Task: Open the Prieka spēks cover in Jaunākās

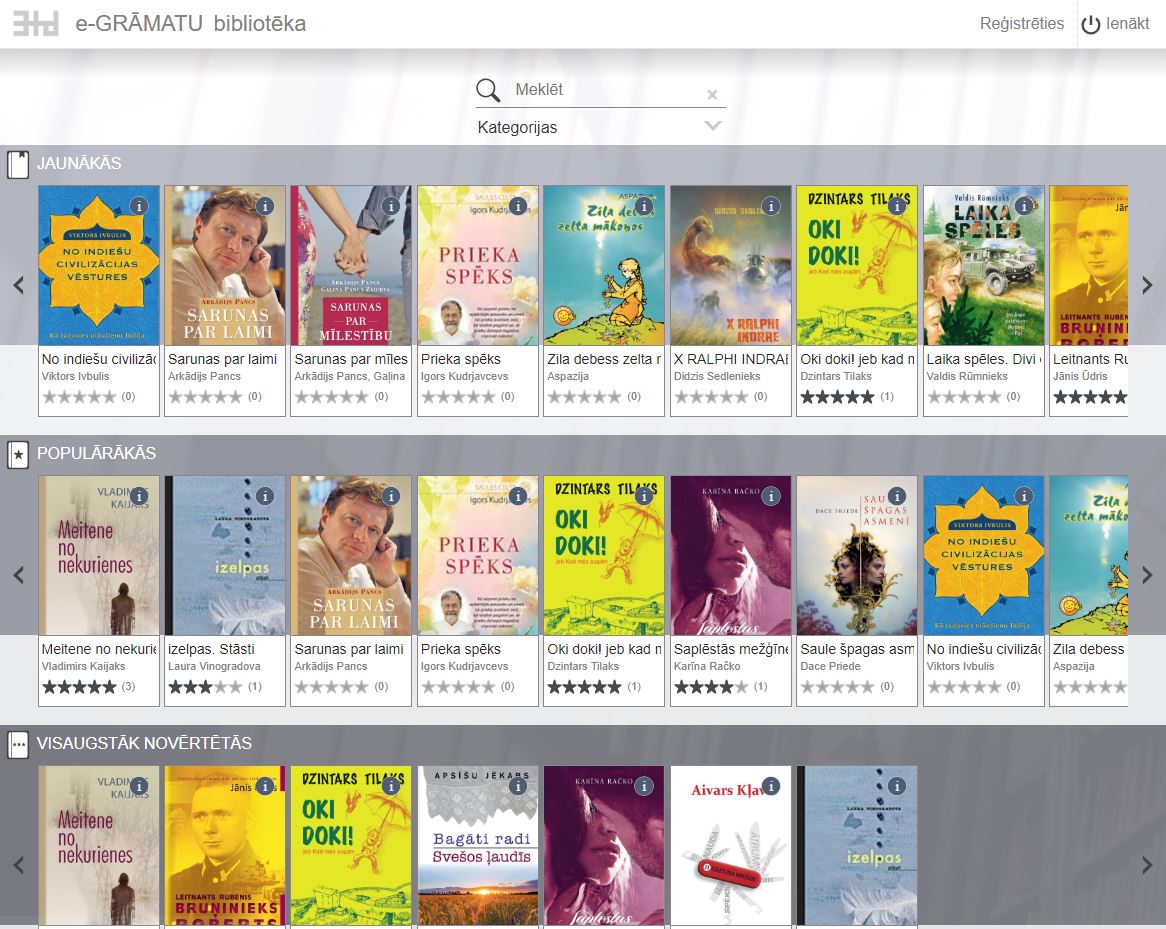Action: pos(478,265)
